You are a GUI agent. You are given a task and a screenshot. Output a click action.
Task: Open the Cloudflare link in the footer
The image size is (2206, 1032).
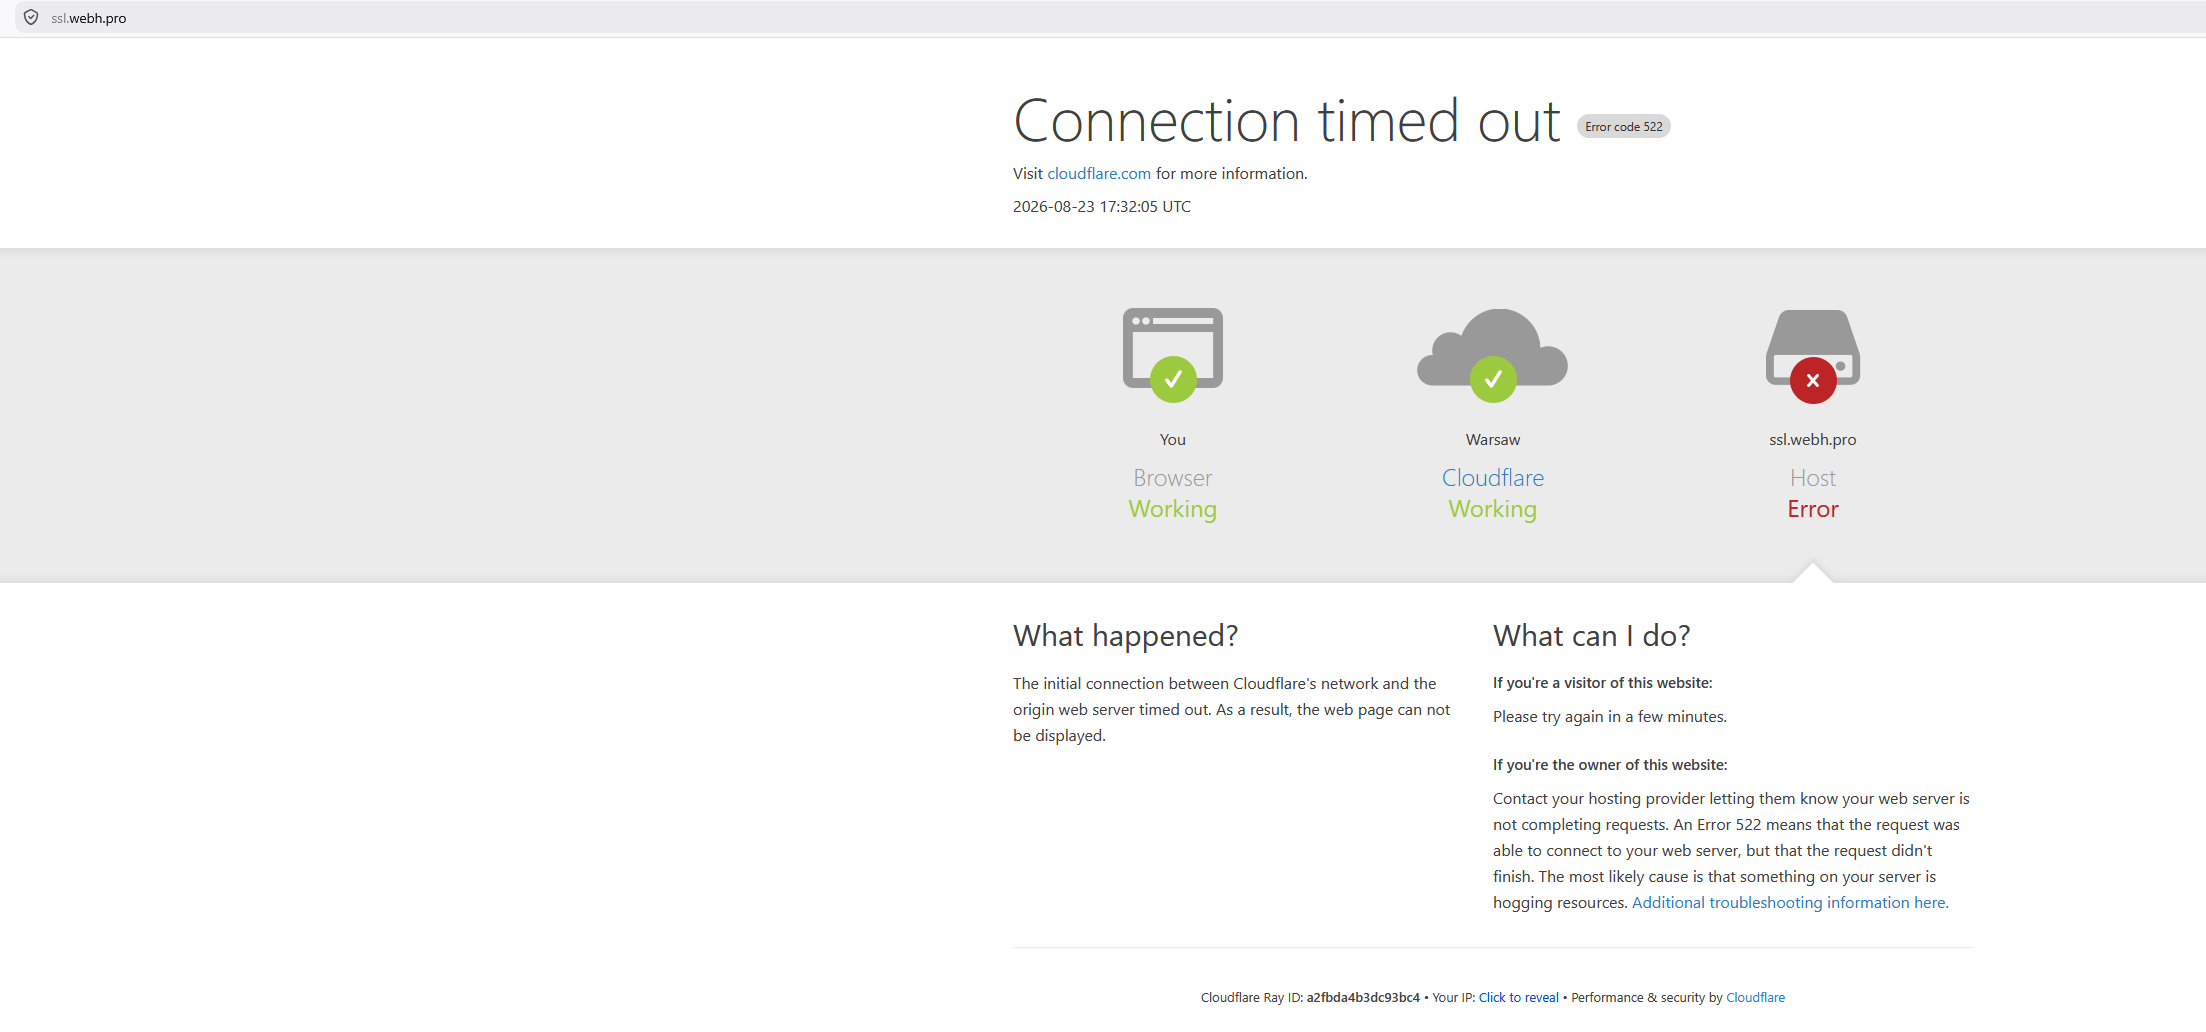point(1755,998)
